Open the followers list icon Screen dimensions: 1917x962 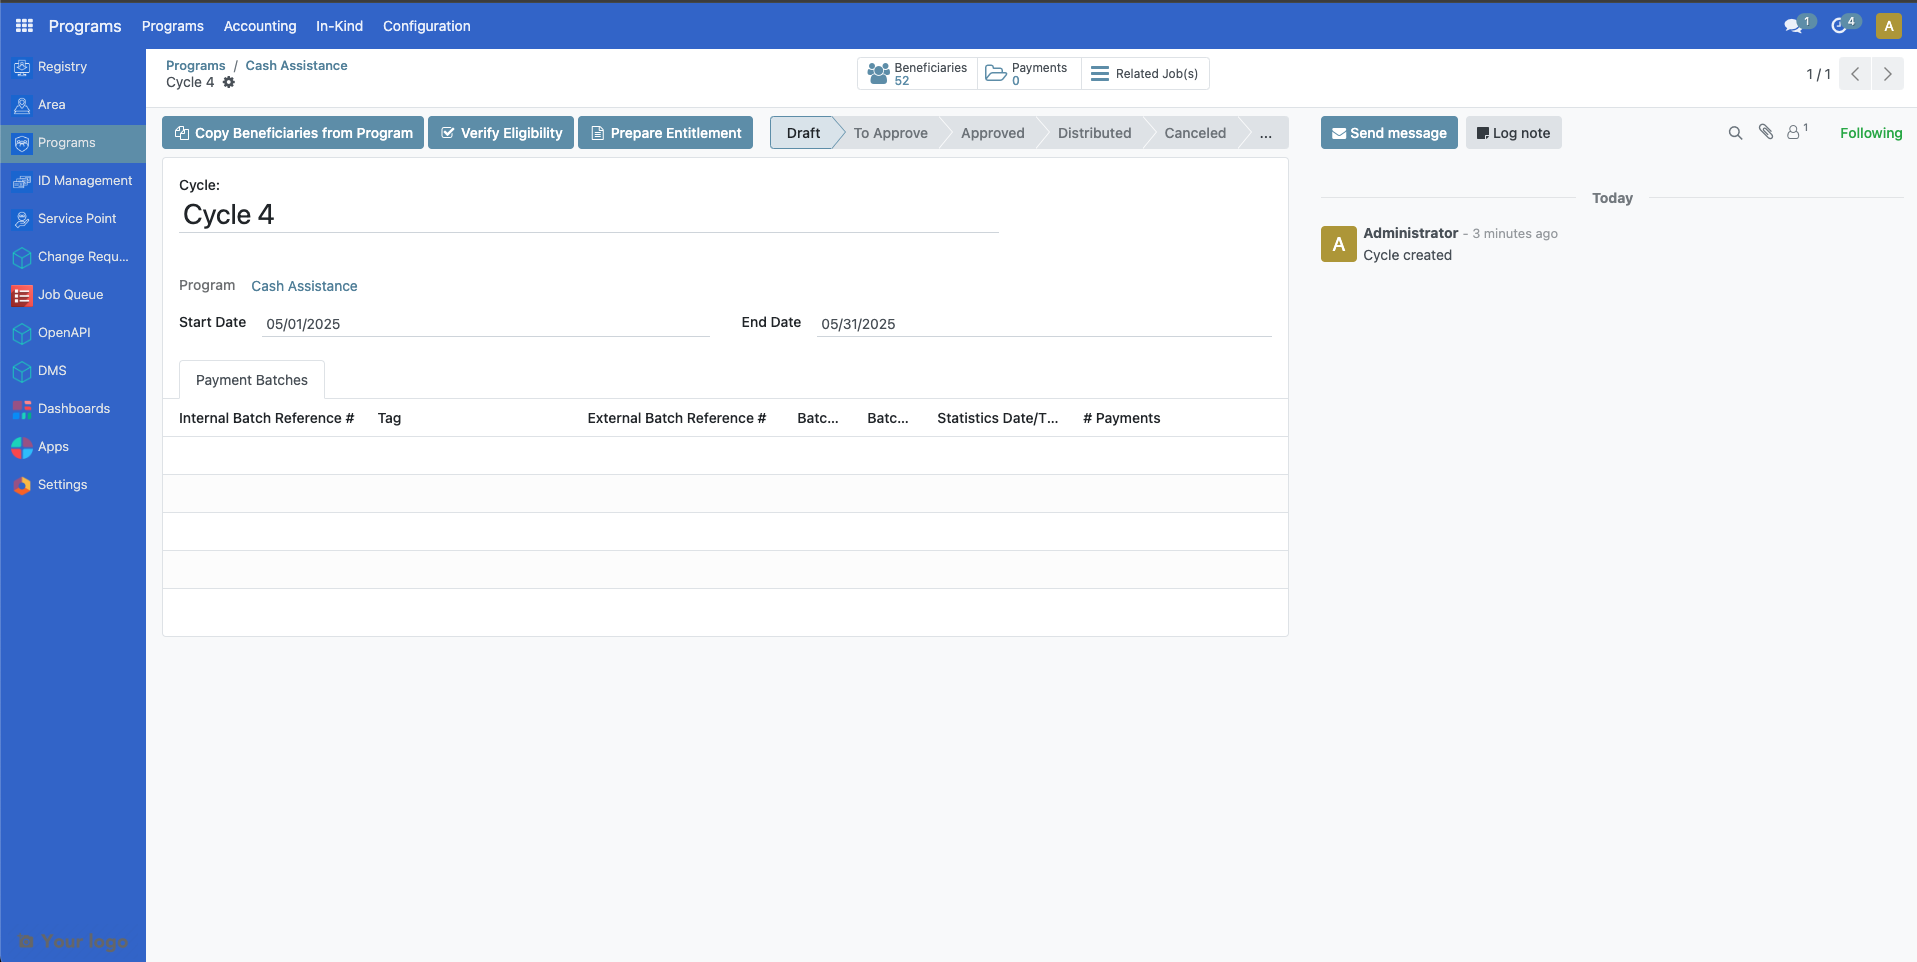pos(1795,131)
